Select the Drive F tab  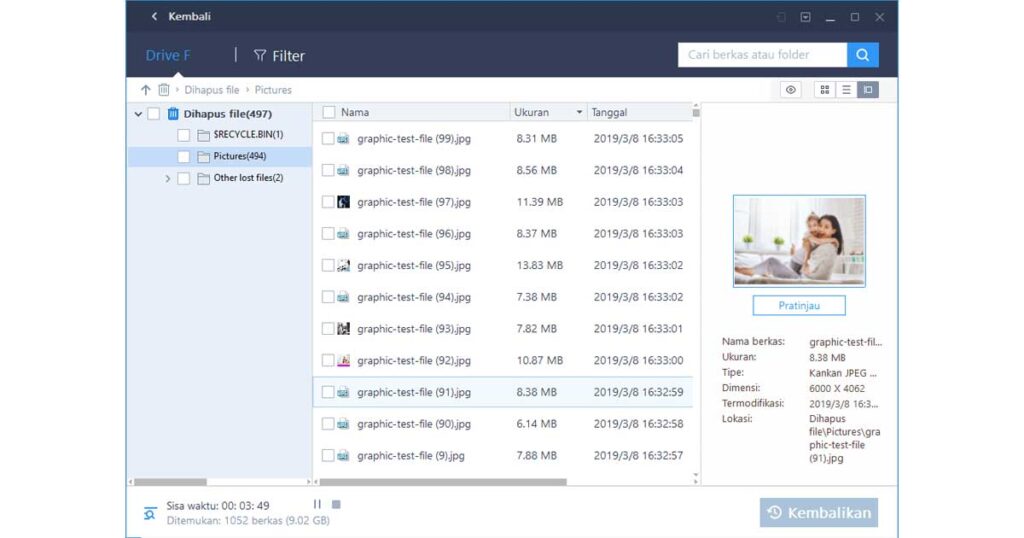click(x=168, y=56)
